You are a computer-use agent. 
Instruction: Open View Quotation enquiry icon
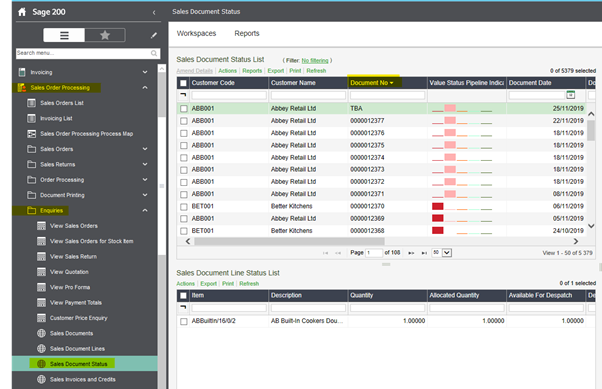coord(41,272)
